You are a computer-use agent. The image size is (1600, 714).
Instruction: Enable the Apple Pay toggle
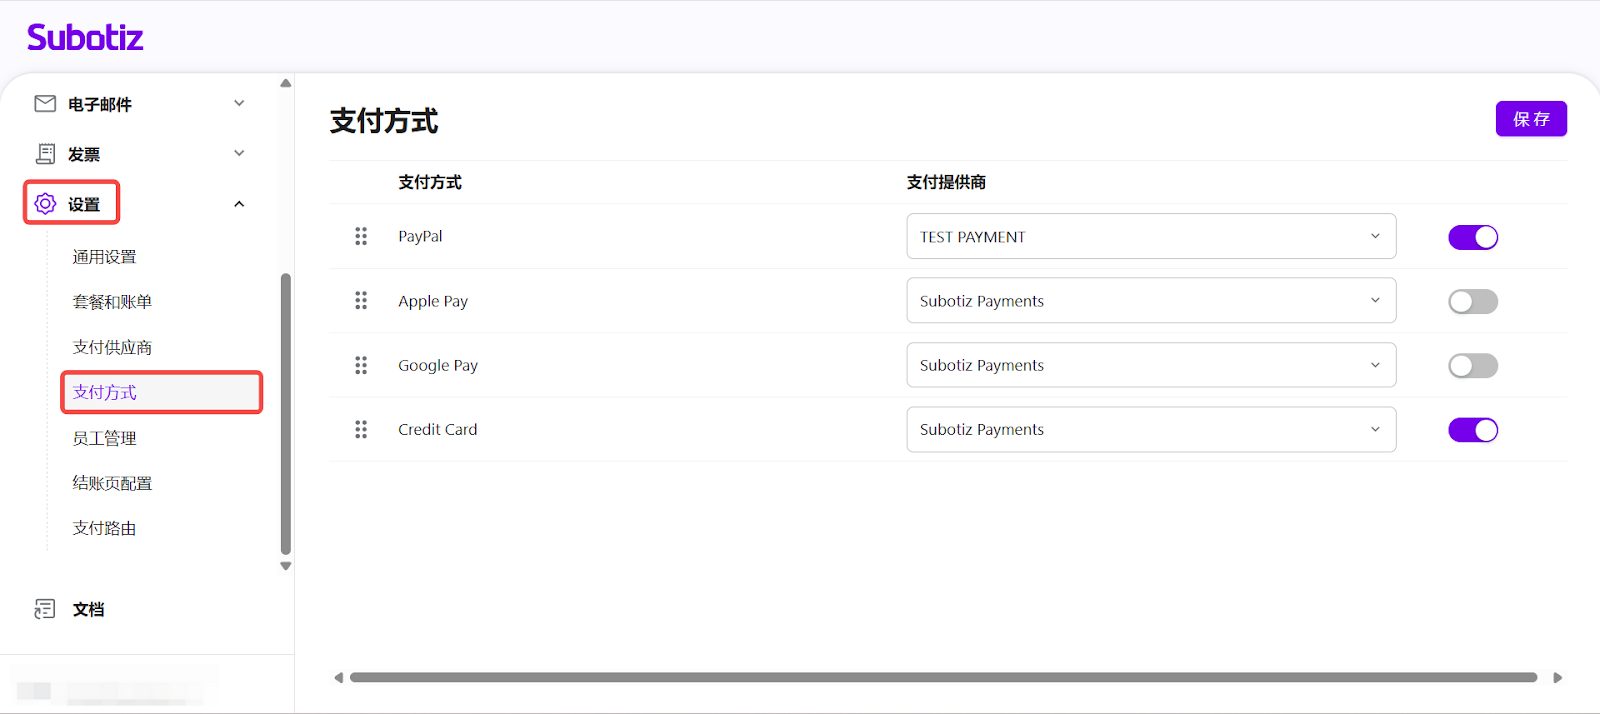[x=1472, y=301]
